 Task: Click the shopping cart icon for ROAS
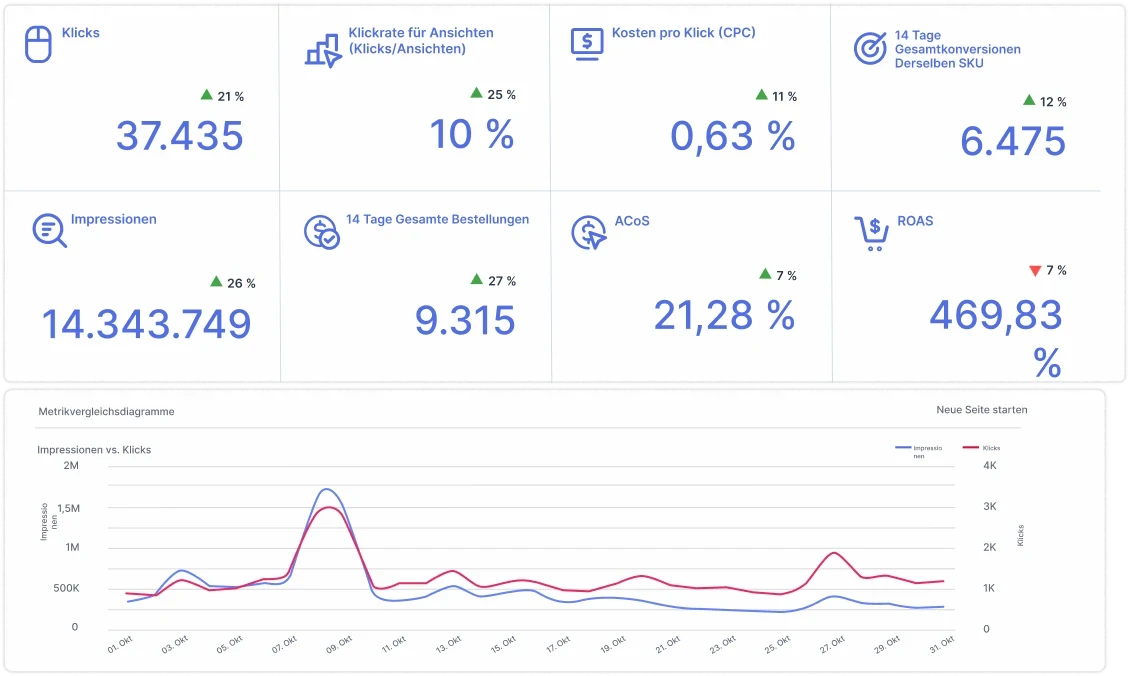pyautogui.click(x=871, y=230)
